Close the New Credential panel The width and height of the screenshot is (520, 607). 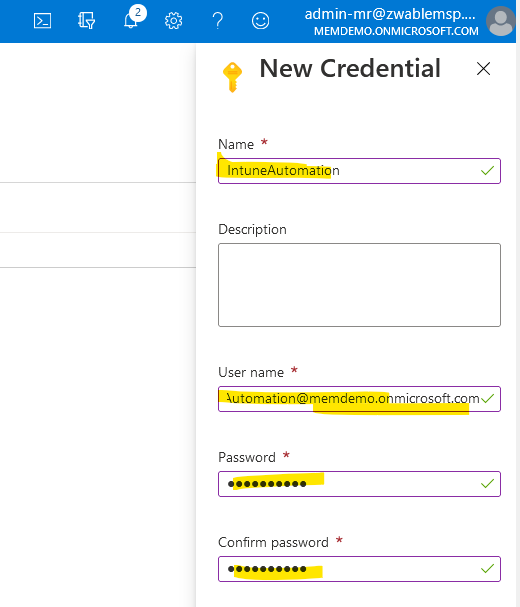coord(483,69)
